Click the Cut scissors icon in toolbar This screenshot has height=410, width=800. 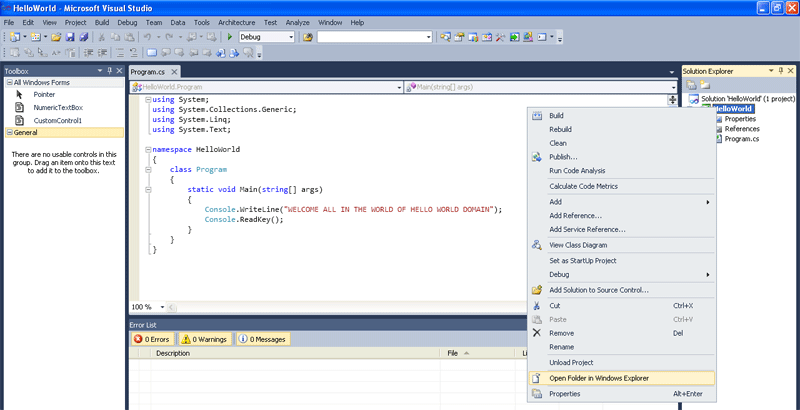tap(102, 37)
